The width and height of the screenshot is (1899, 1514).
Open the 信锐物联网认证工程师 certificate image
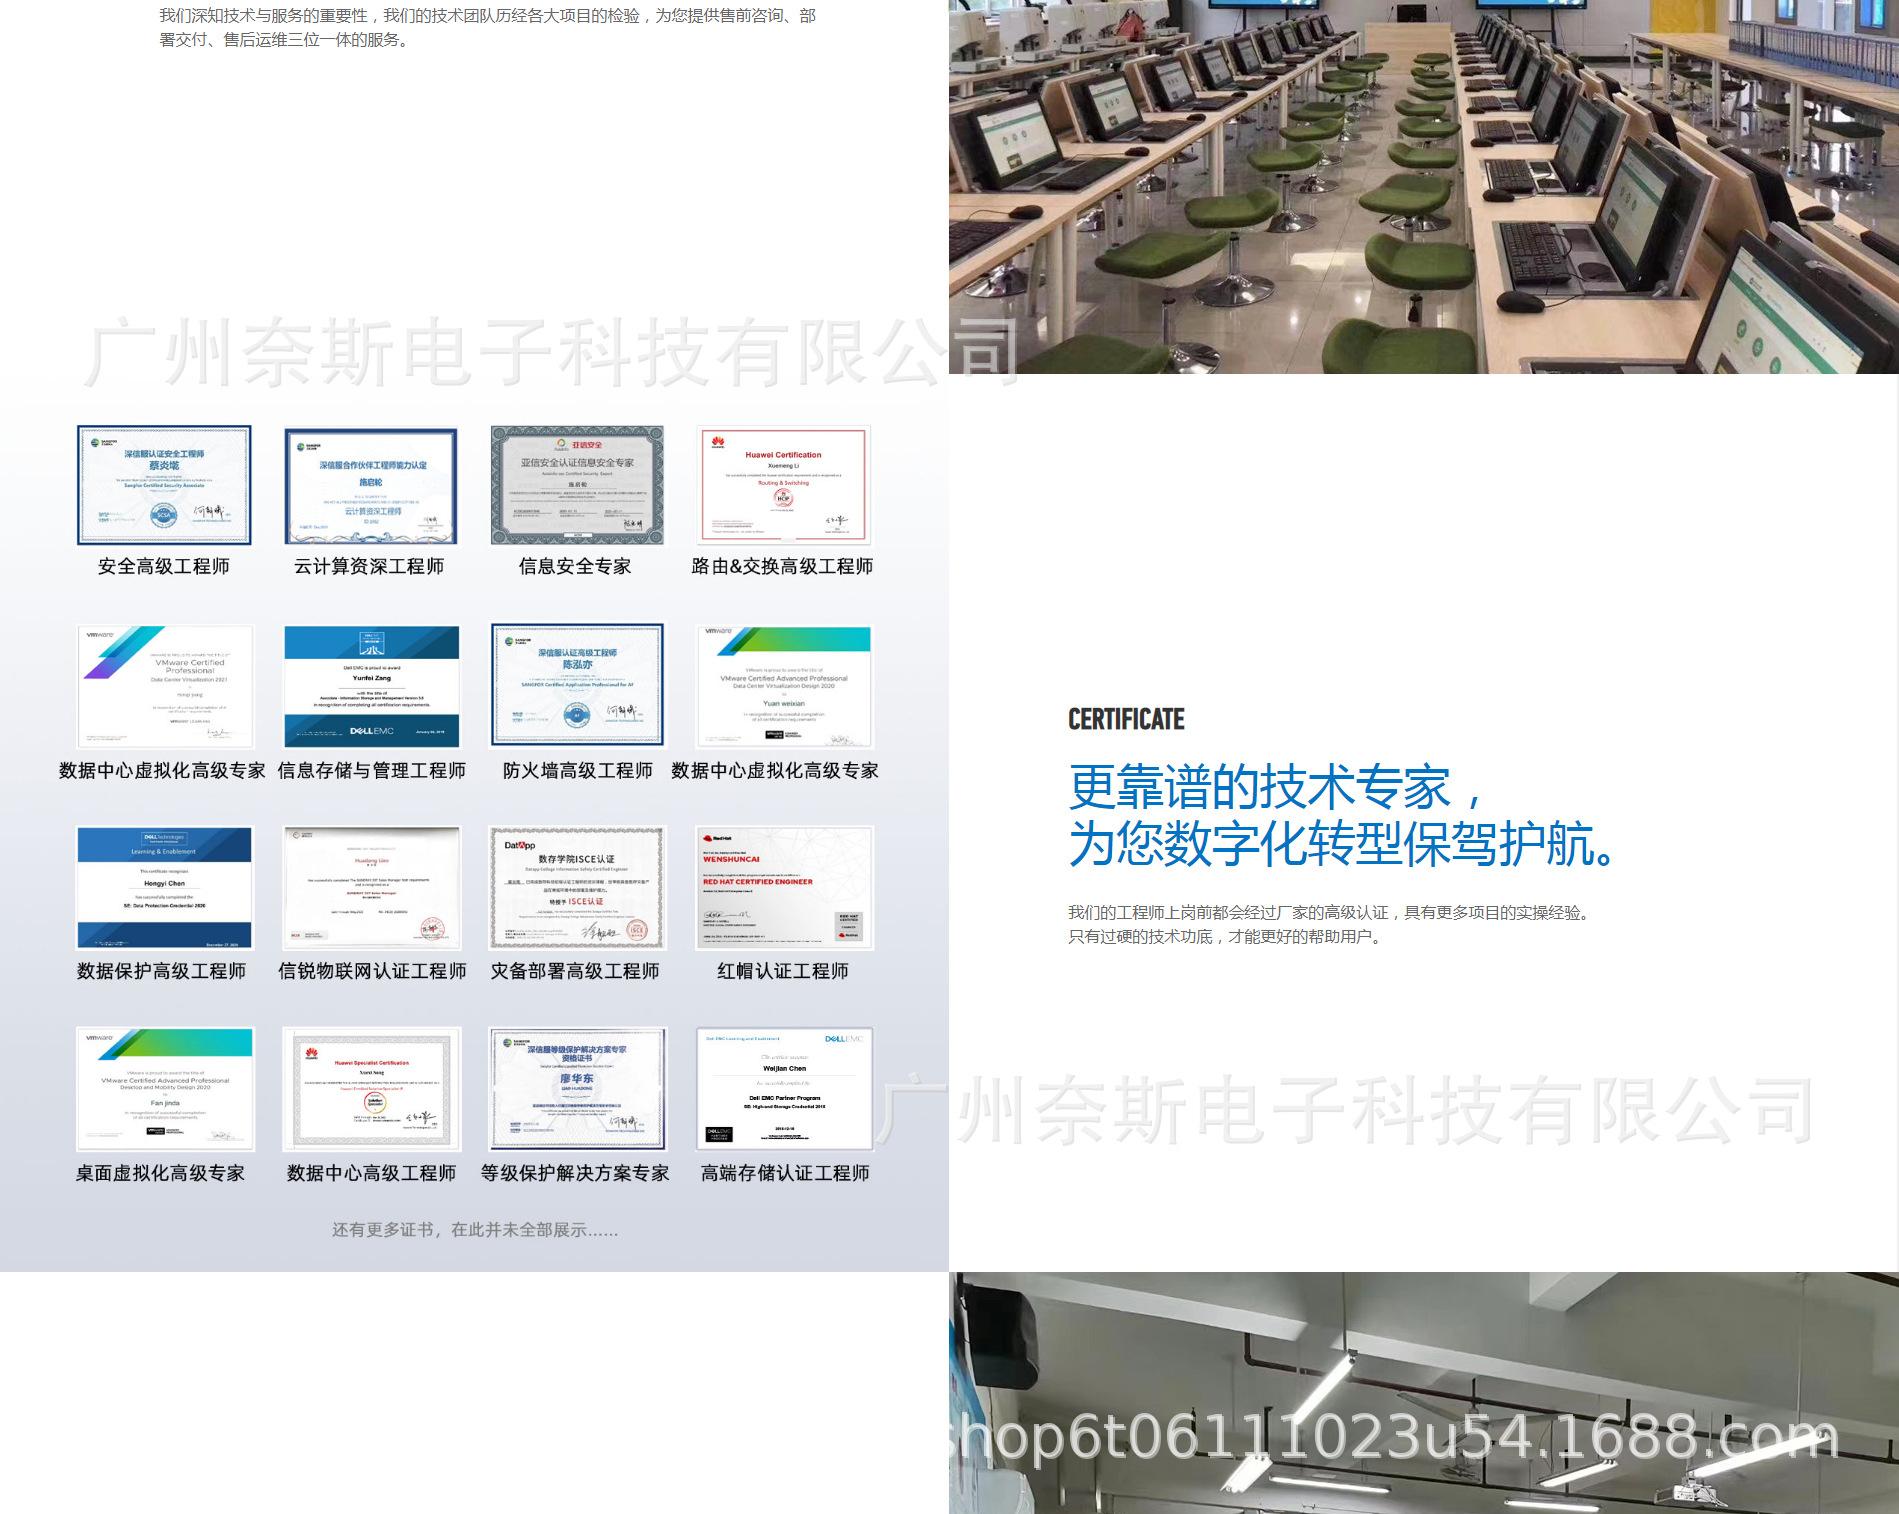[372, 886]
